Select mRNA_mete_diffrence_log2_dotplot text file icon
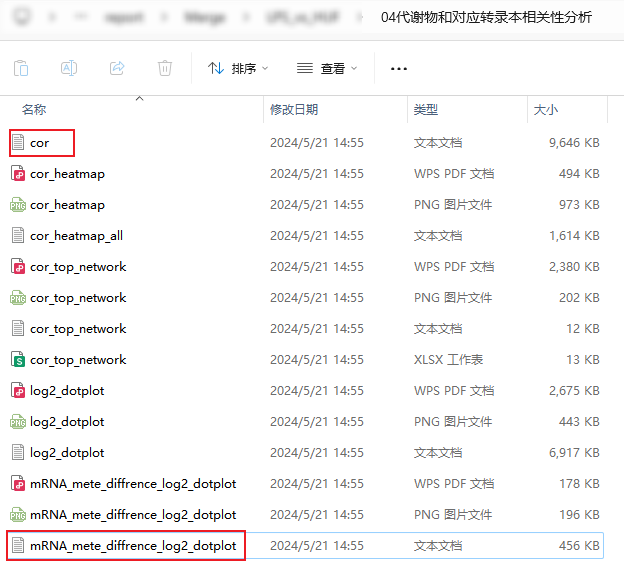This screenshot has width=624, height=574. coord(18,546)
